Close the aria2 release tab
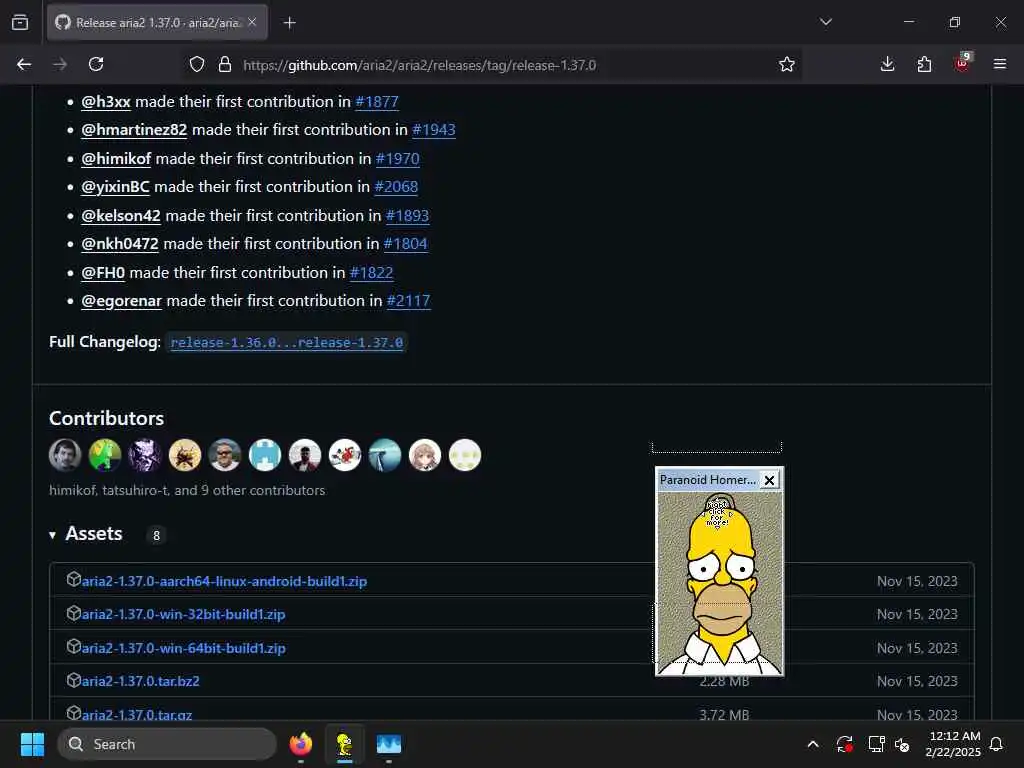 [252, 22]
